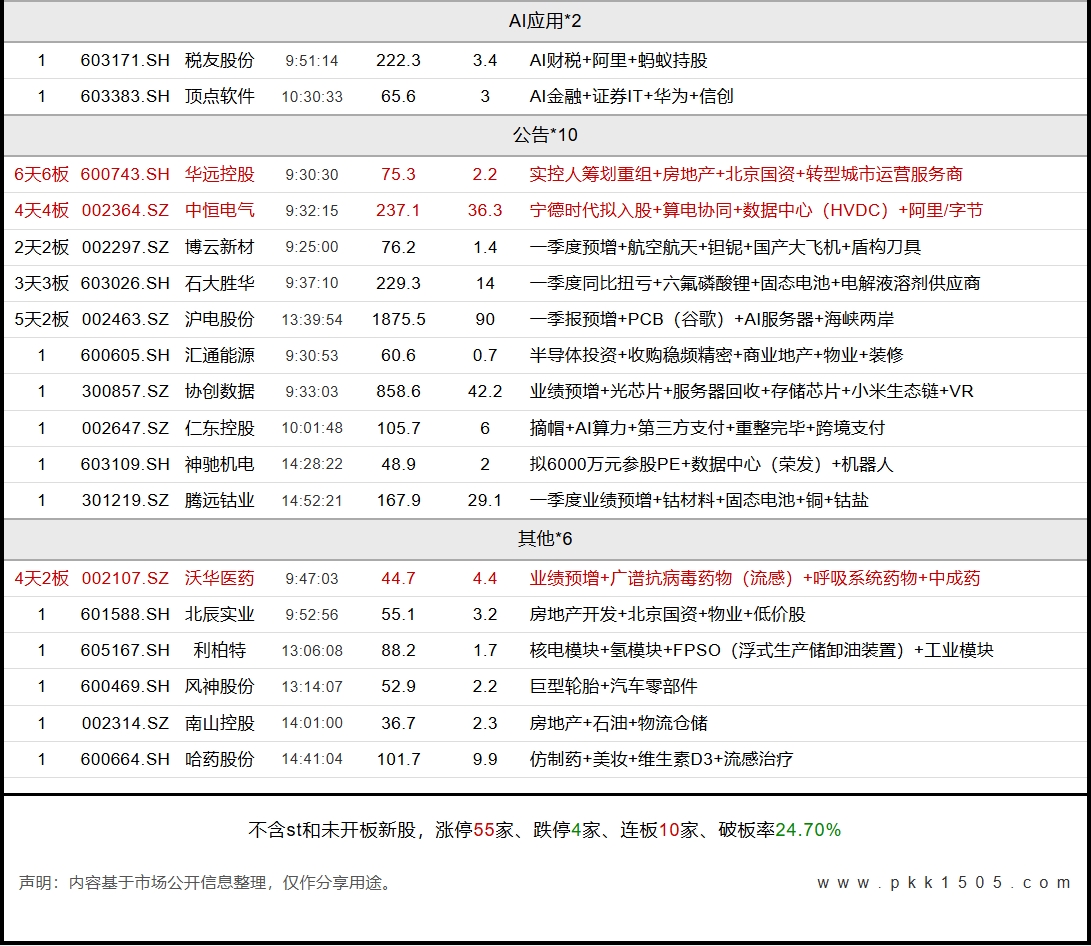Select the 利柏特 concept description text
This screenshot has width=1091, height=946.
[760, 650]
